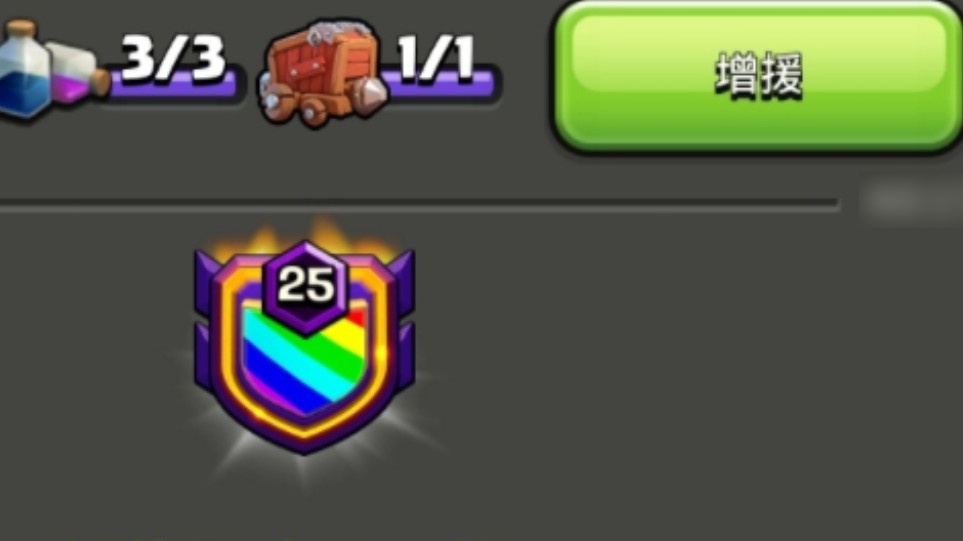Tap the 增援 text label
963x541 pixels.
[x=758, y=76]
